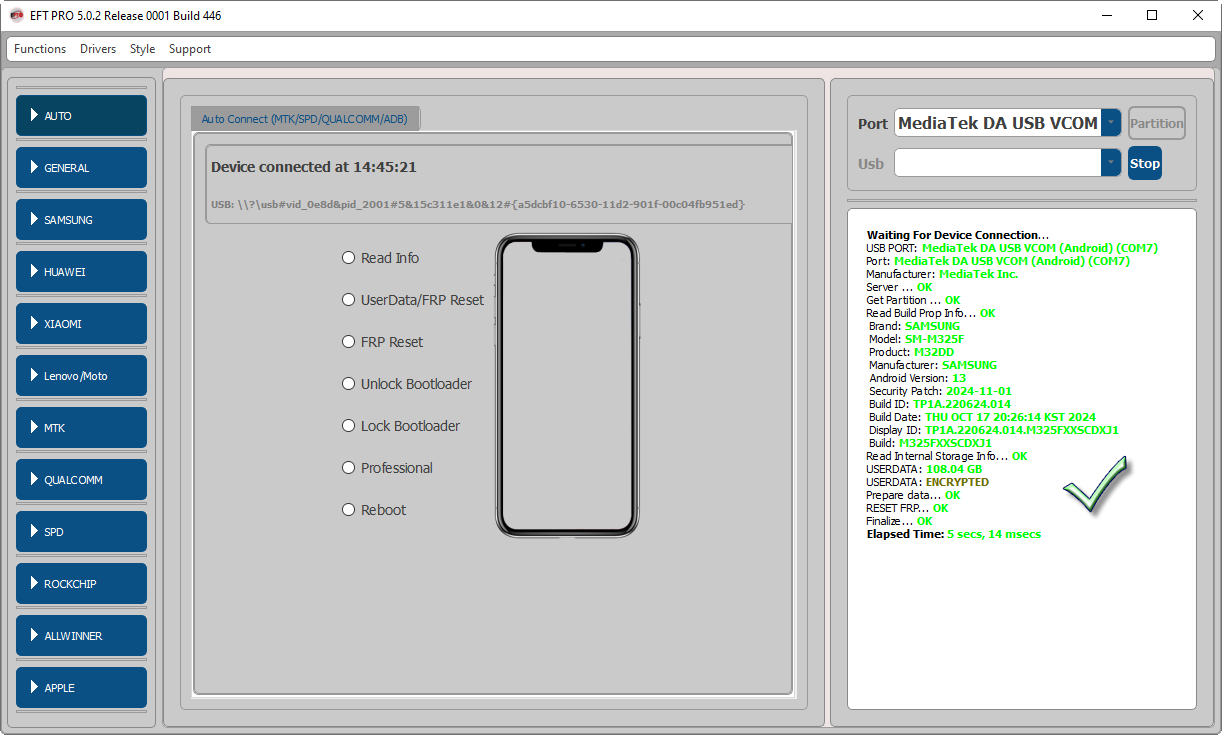Expand the AUTO sidebar section

pyautogui.click(x=81, y=116)
